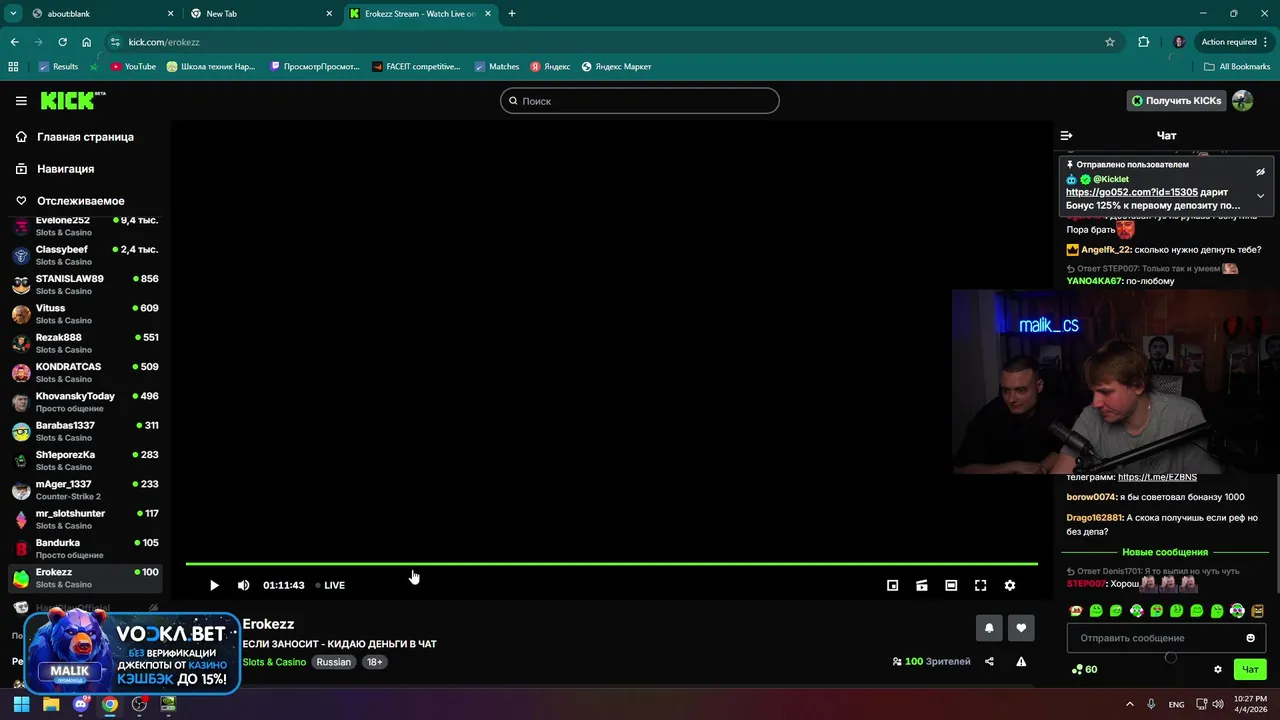
Task: Open Discord from the taskbar
Action: 81,704
